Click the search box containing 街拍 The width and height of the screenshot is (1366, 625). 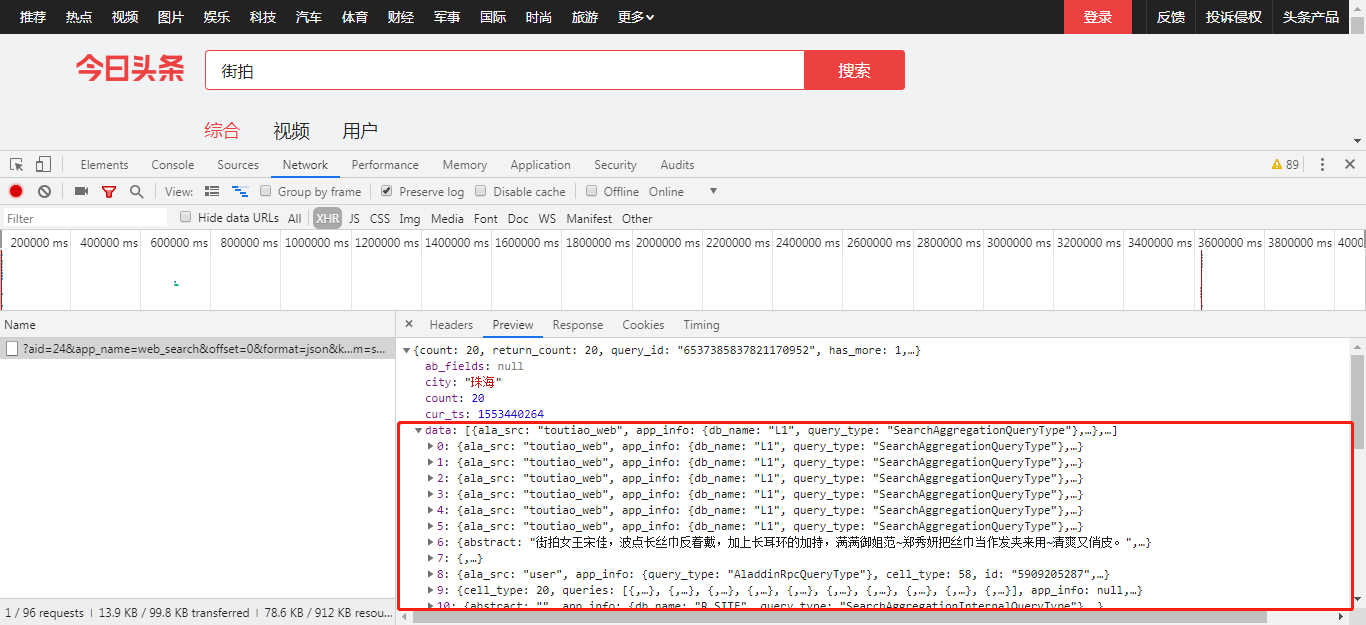pyautogui.click(x=505, y=70)
